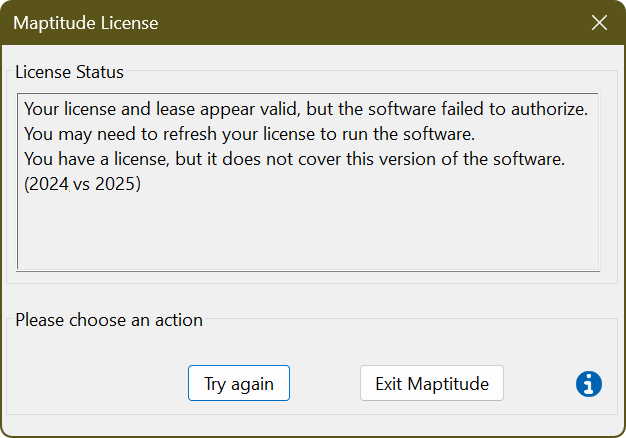Click the '(2024 vs 2025)' text

pyautogui.click(x=83, y=186)
